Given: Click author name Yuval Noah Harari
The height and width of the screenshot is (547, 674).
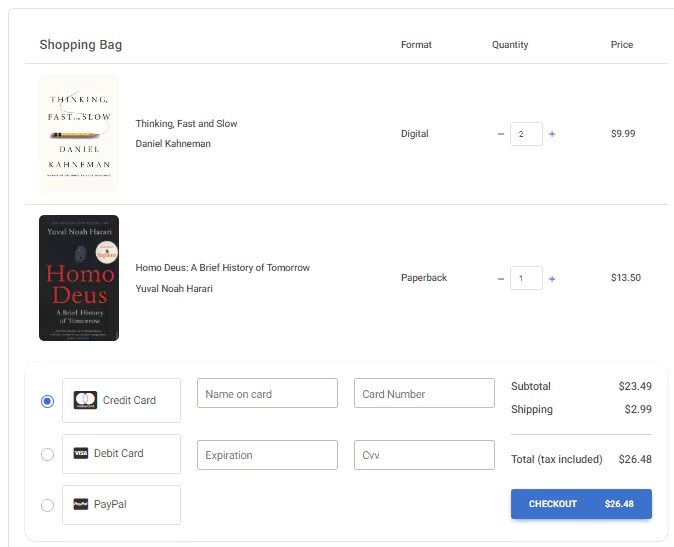Looking at the screenshot, I should coord(174,289).
